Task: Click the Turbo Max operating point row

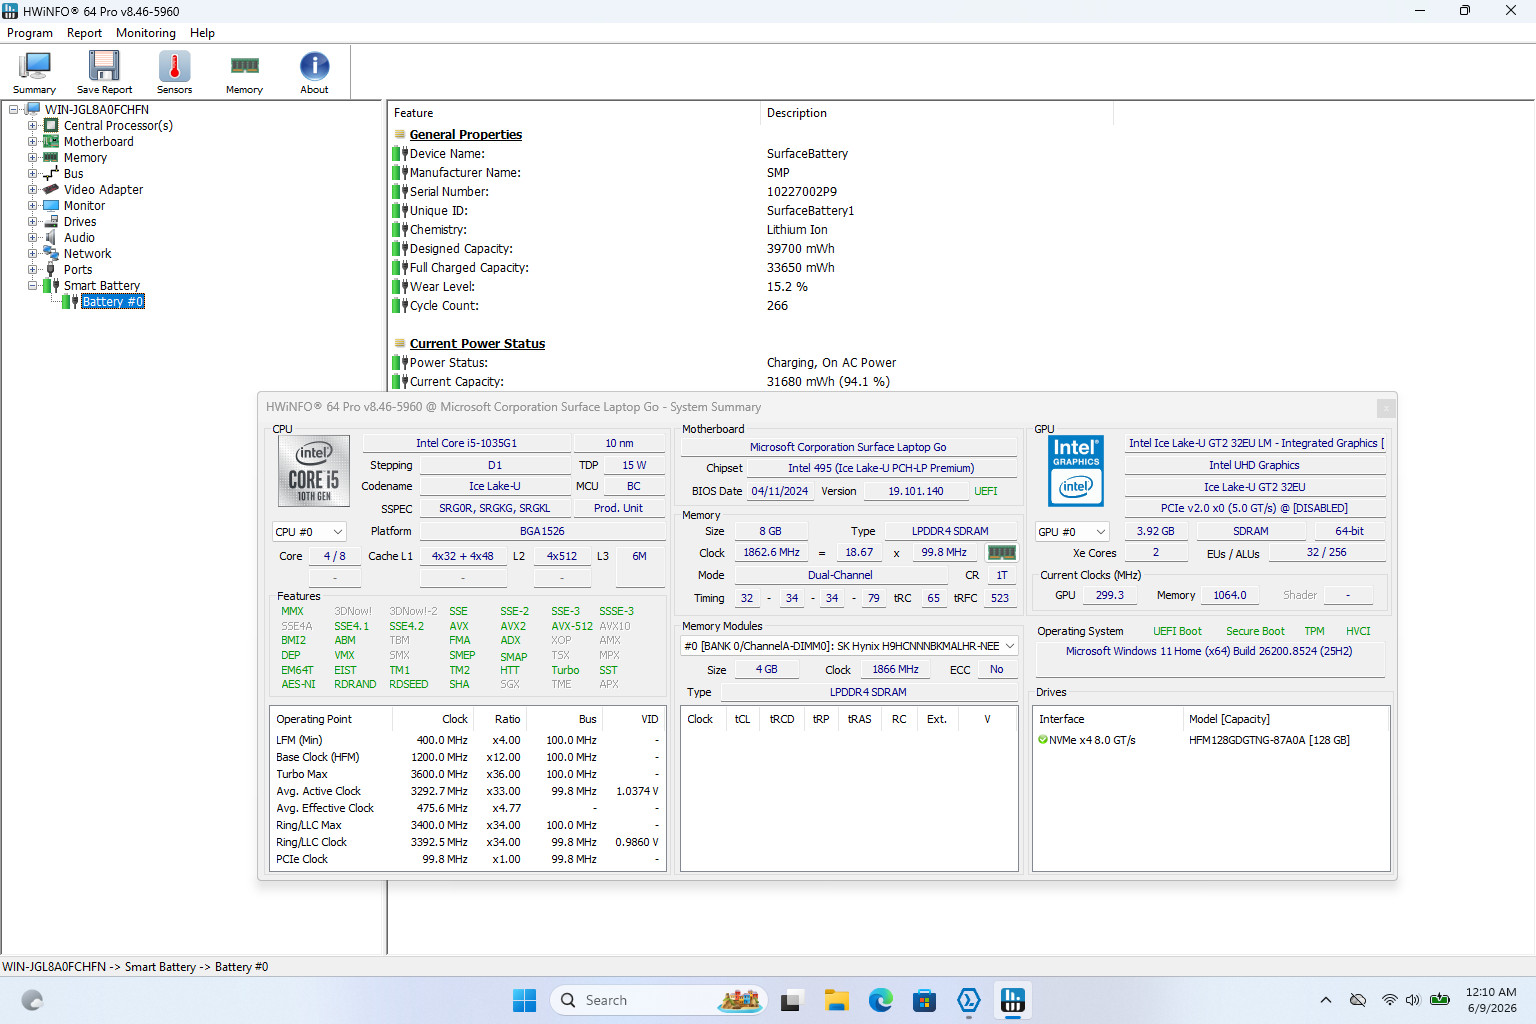Action: pyautogui.click(x=467, y=774)
